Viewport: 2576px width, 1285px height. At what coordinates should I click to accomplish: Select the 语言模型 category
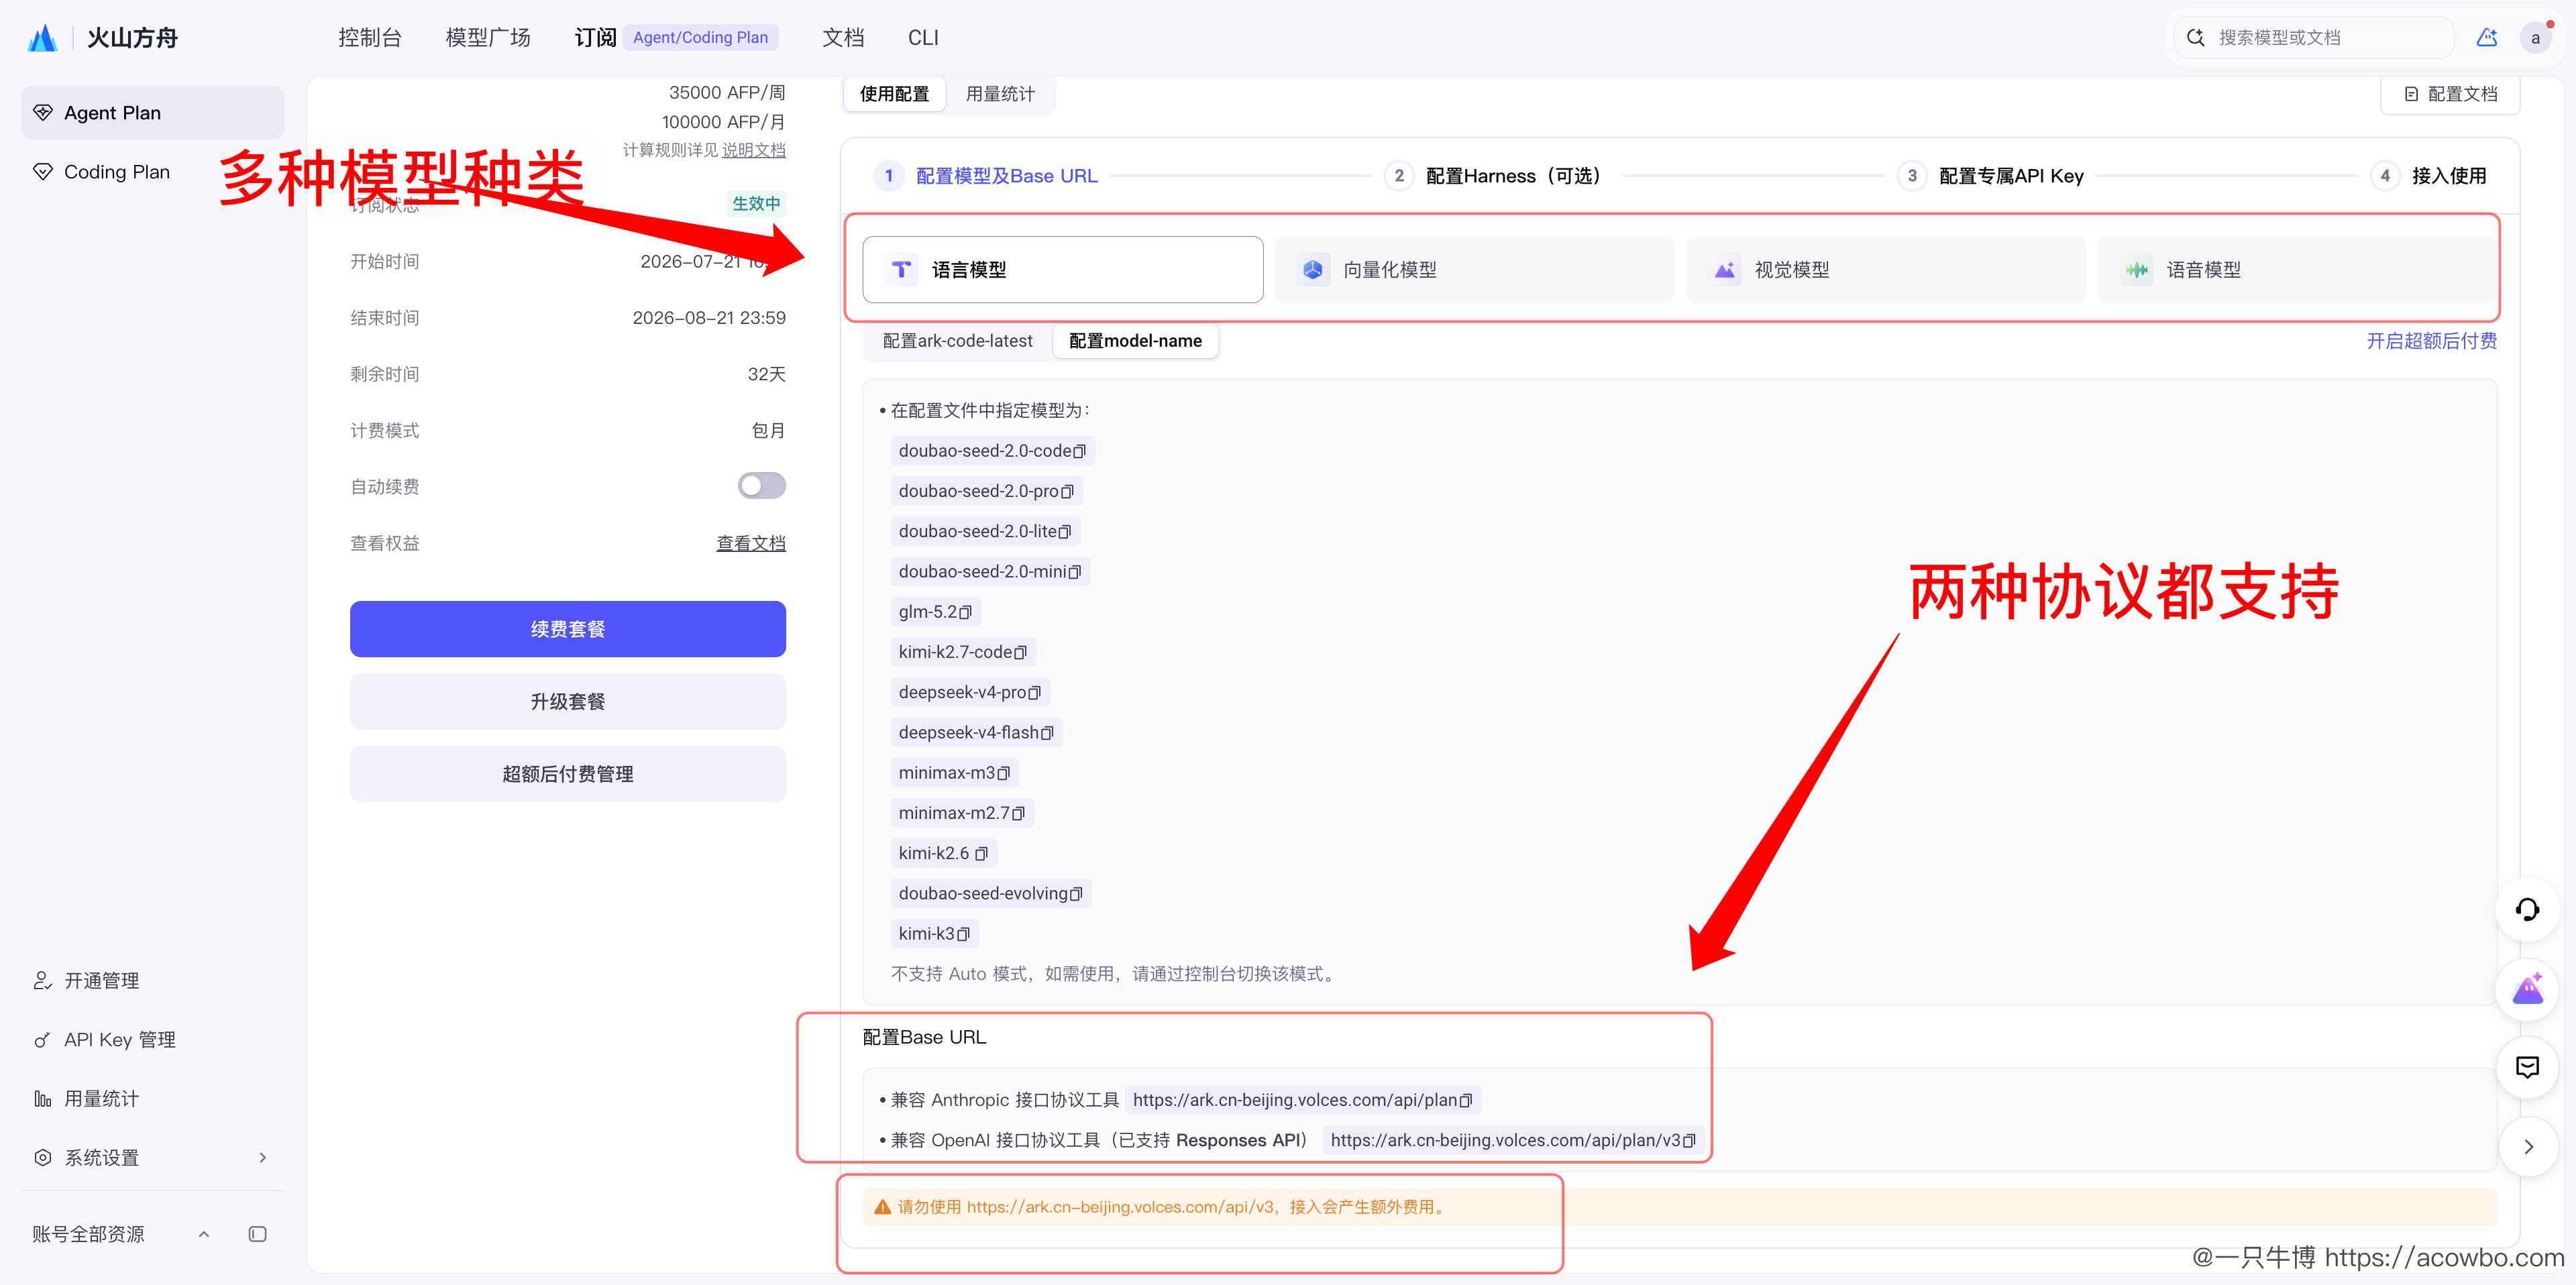click(1062, 270)
